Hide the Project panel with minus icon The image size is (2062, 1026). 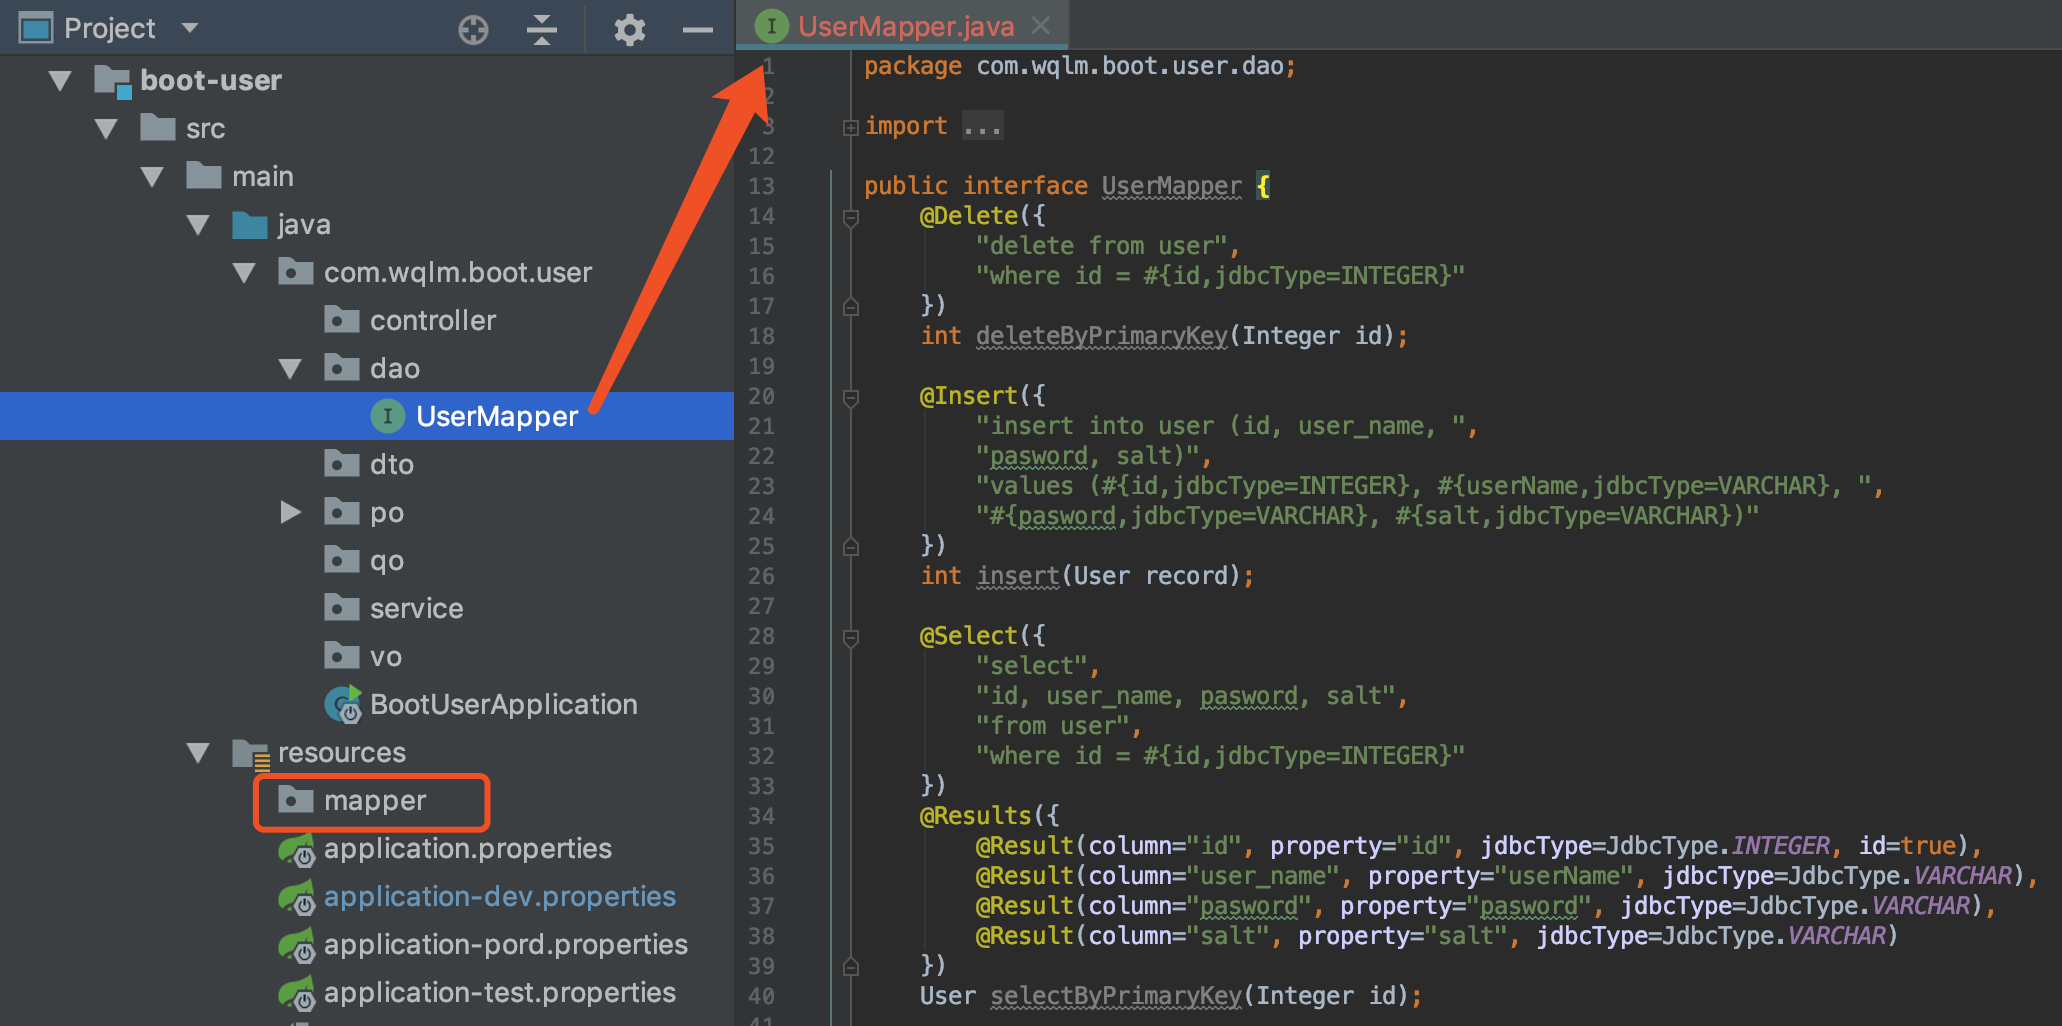point(697,30)
